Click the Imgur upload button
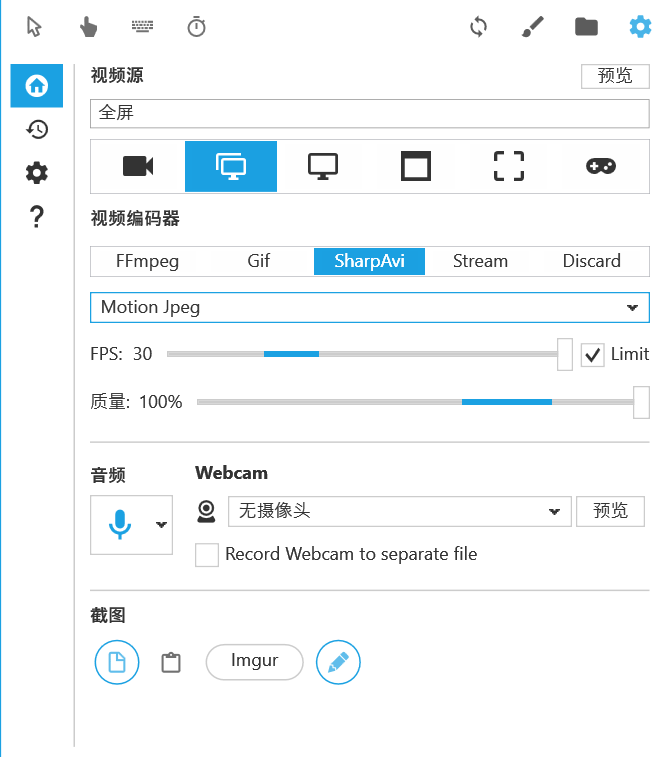Screen dimensions: 668x757 254,662
